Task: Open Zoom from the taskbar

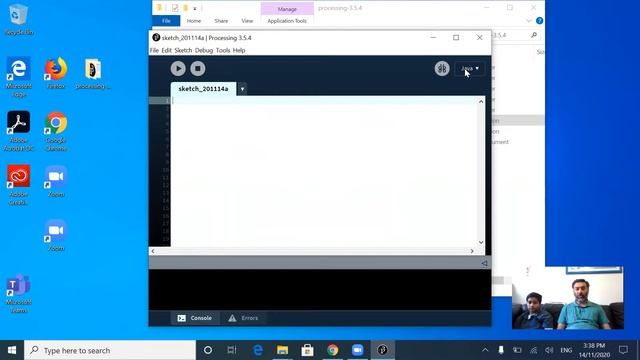Action: click(x=357, y=350)
